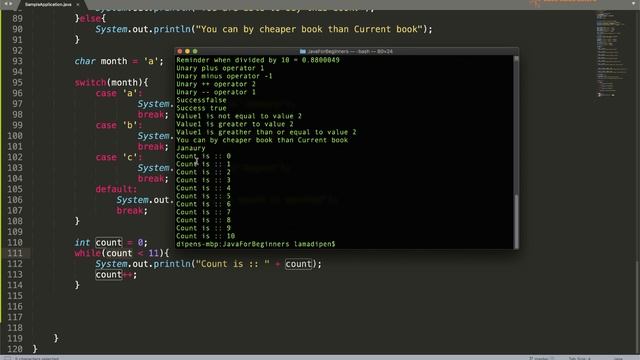Image resolution: width=640 pixels, height=360 pixels.
Task: Click the highlighted 'count' on line 113
Action: coord(109,274)
